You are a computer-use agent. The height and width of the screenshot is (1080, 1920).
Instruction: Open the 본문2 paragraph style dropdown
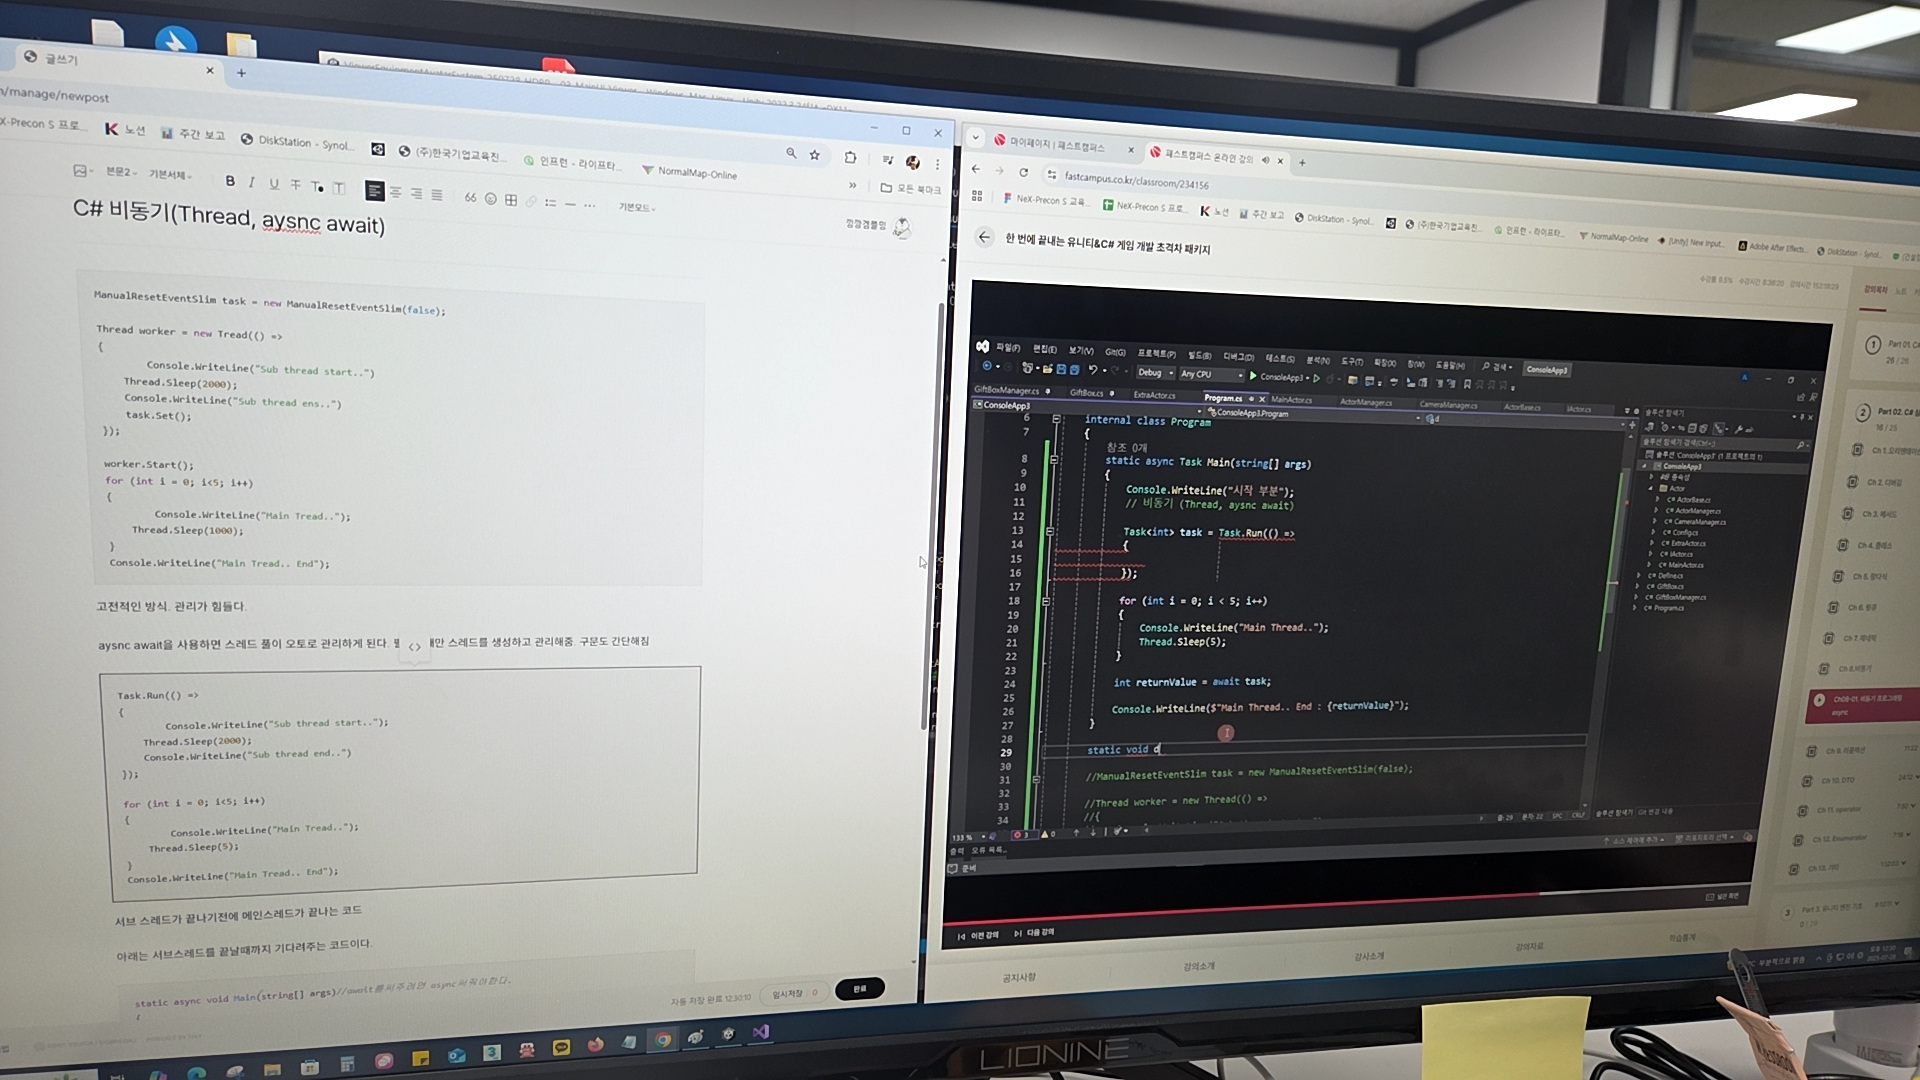(x=121, y=172)
